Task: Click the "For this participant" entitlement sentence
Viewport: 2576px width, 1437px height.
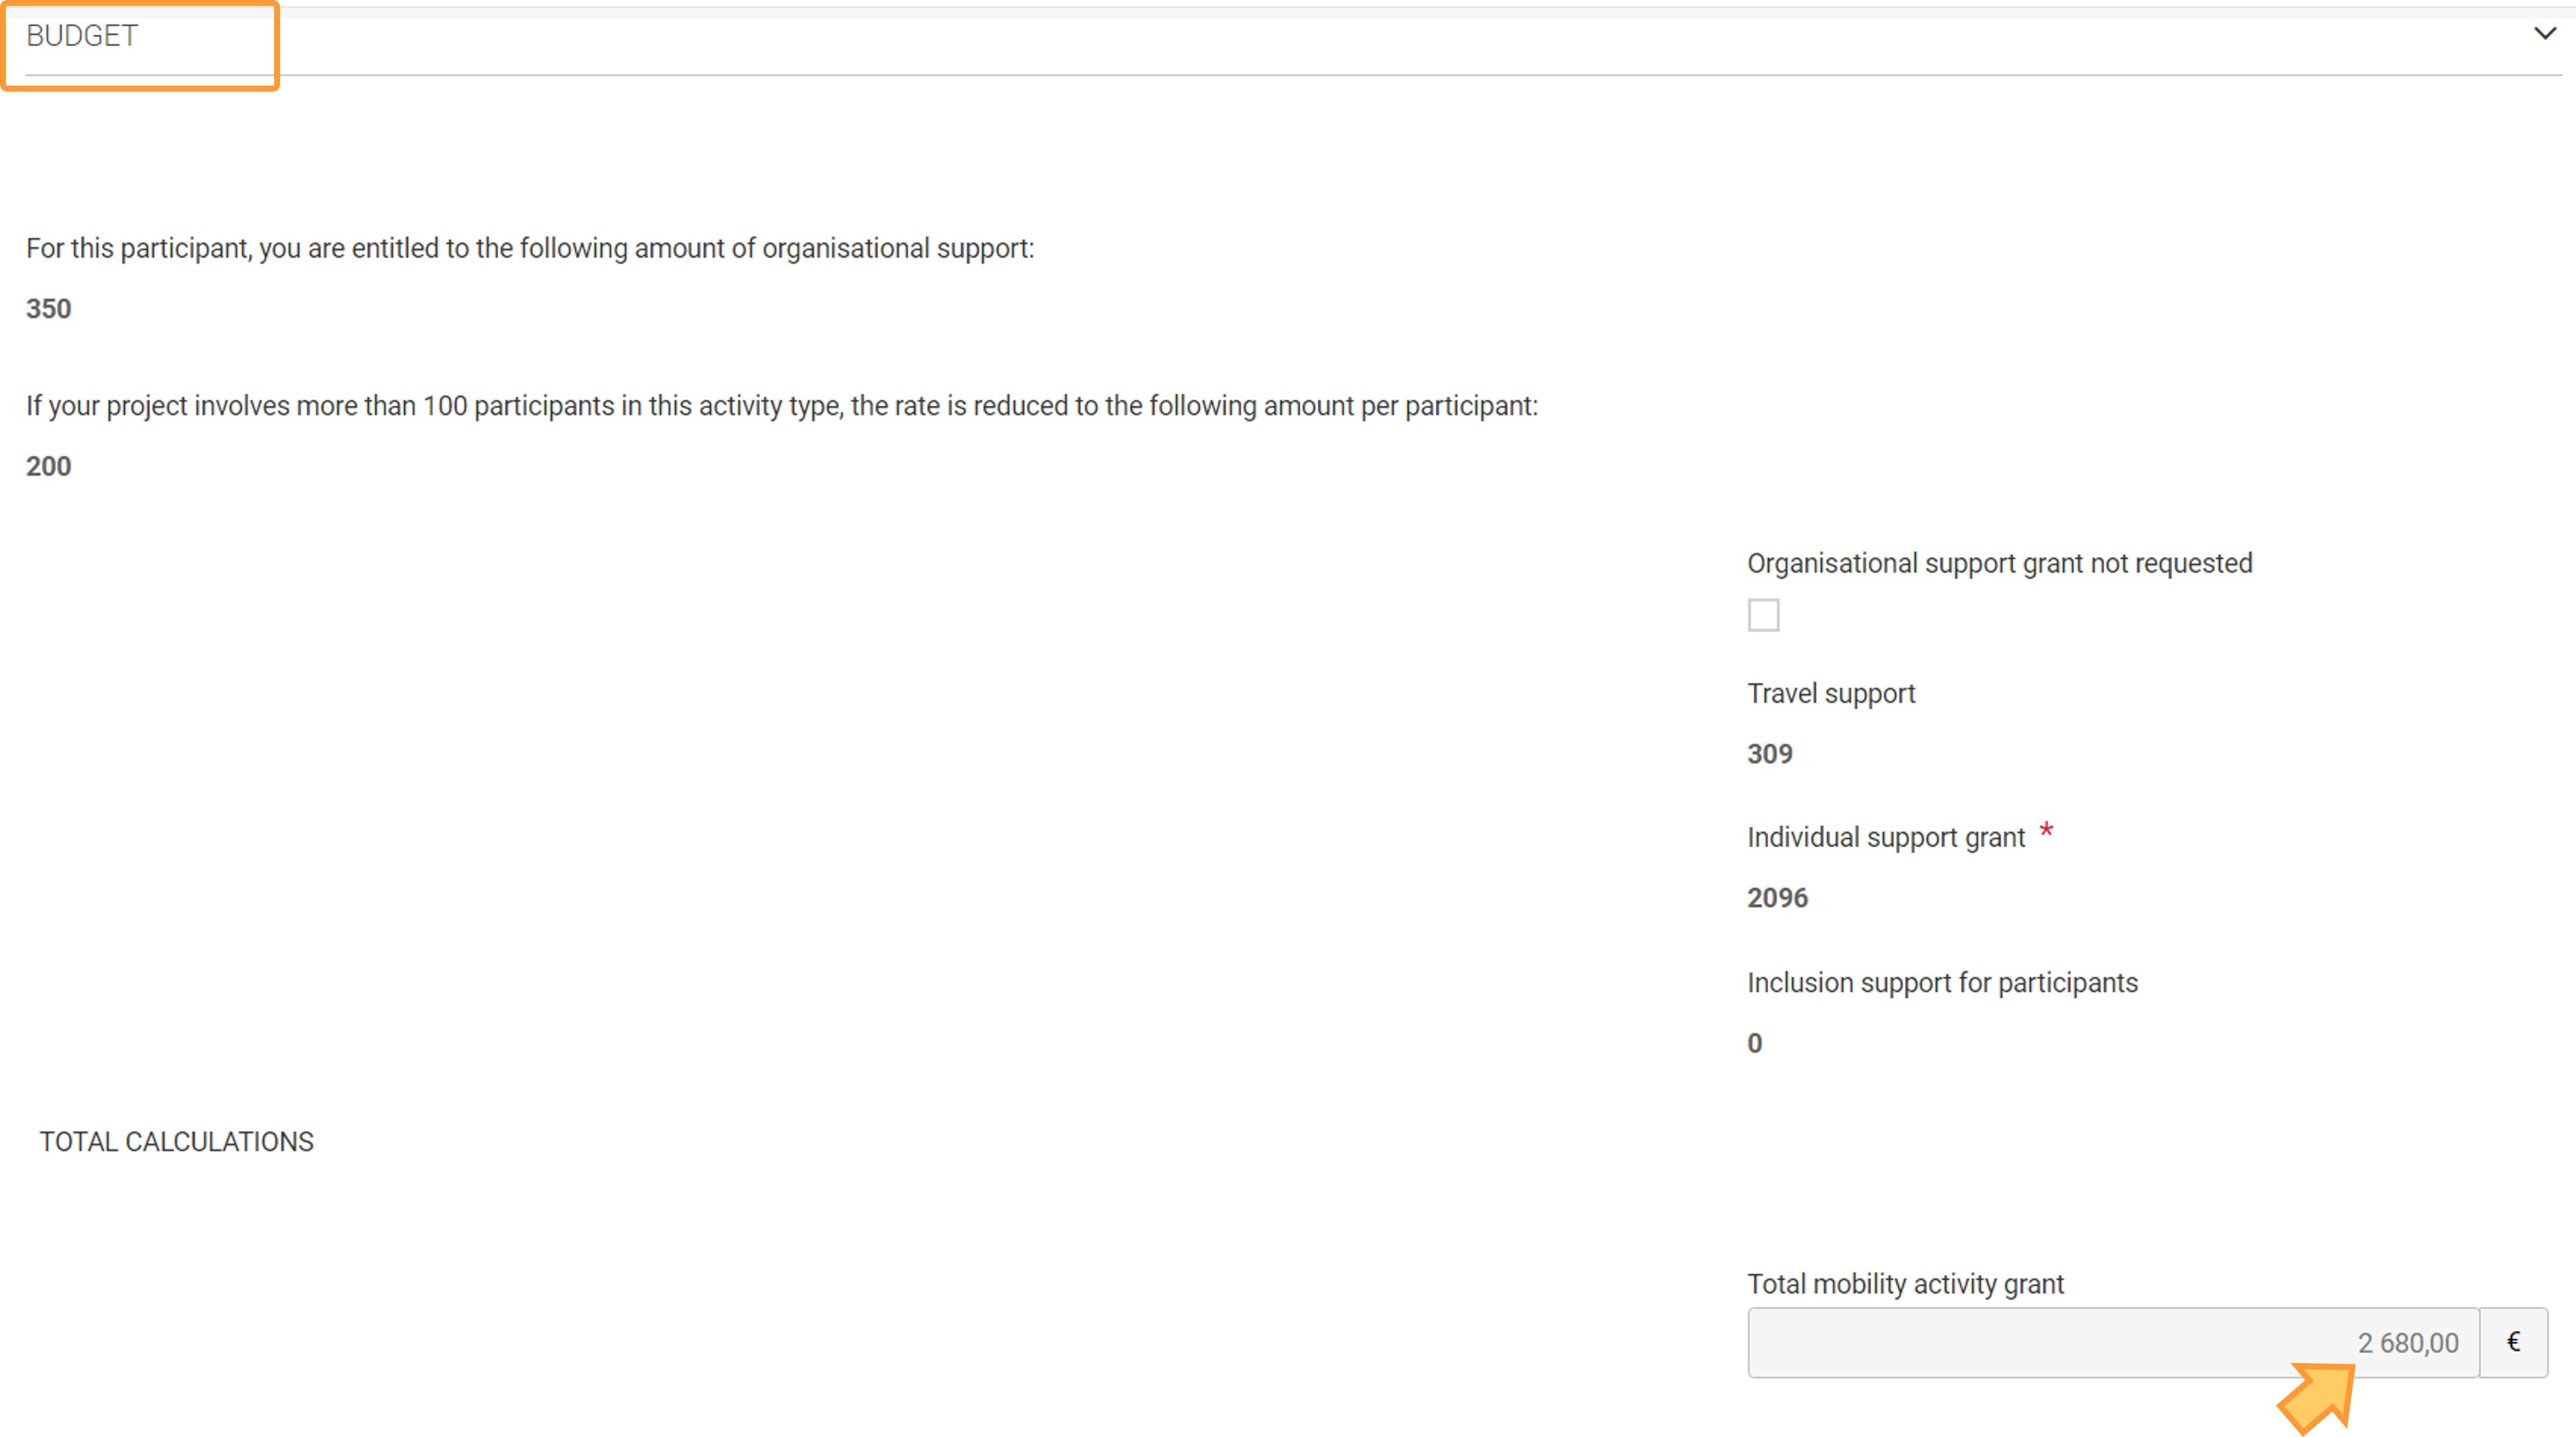Action: [530, 248]
